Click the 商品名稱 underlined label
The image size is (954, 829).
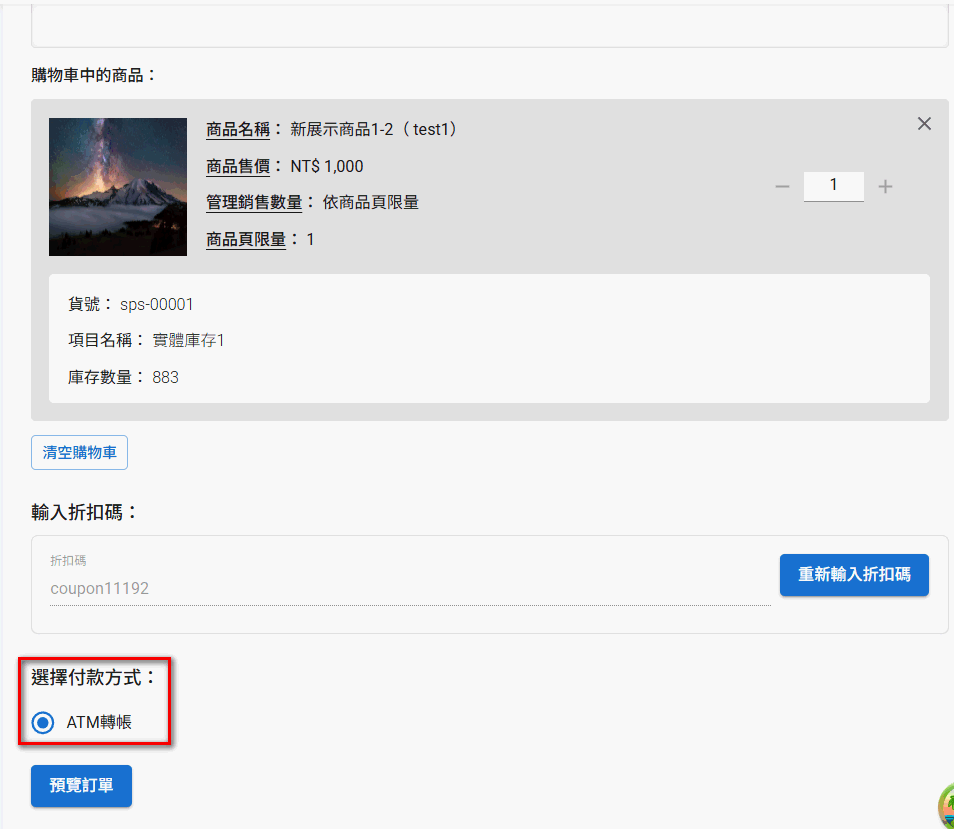pyautogui.click(x=238, y=130)
